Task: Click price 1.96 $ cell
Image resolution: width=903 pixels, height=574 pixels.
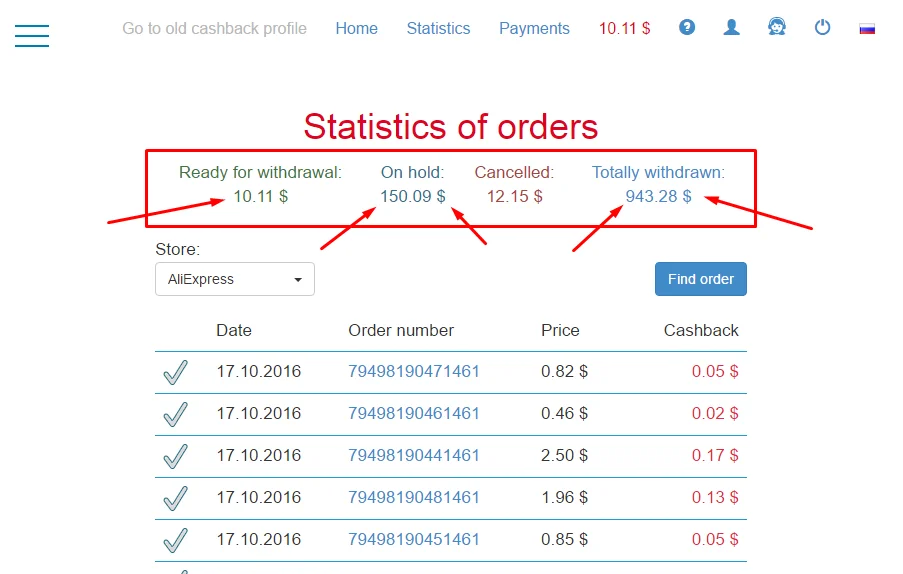Action: [x=564, y=497]
